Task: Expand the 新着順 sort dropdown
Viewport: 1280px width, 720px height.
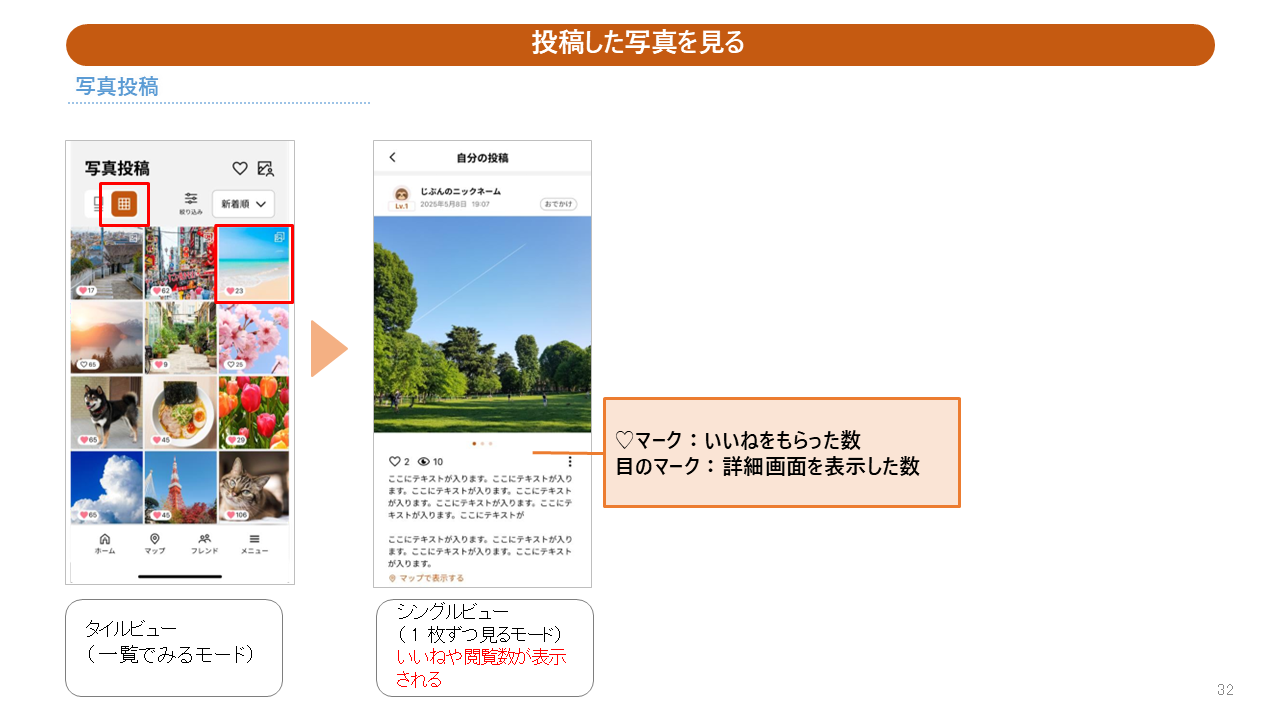Action: 244,204
